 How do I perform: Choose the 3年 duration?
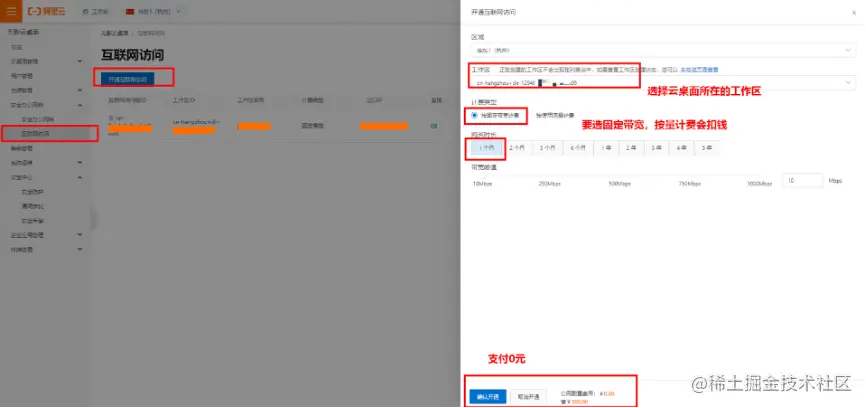click(656, 148)
